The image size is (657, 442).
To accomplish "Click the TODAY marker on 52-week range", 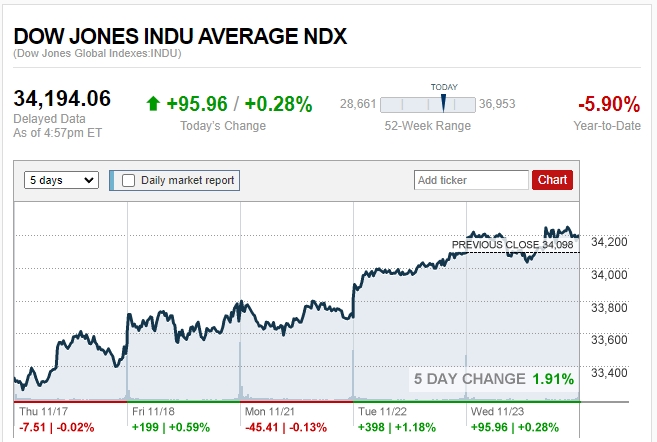I will [x=444, y=99].
